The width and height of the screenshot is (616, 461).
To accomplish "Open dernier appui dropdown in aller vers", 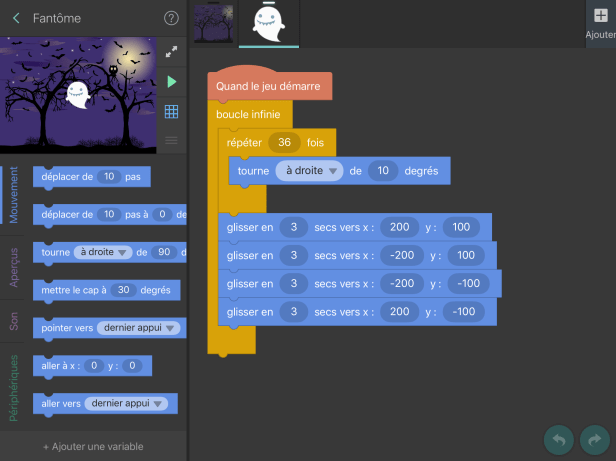I will tap(128, 404).
